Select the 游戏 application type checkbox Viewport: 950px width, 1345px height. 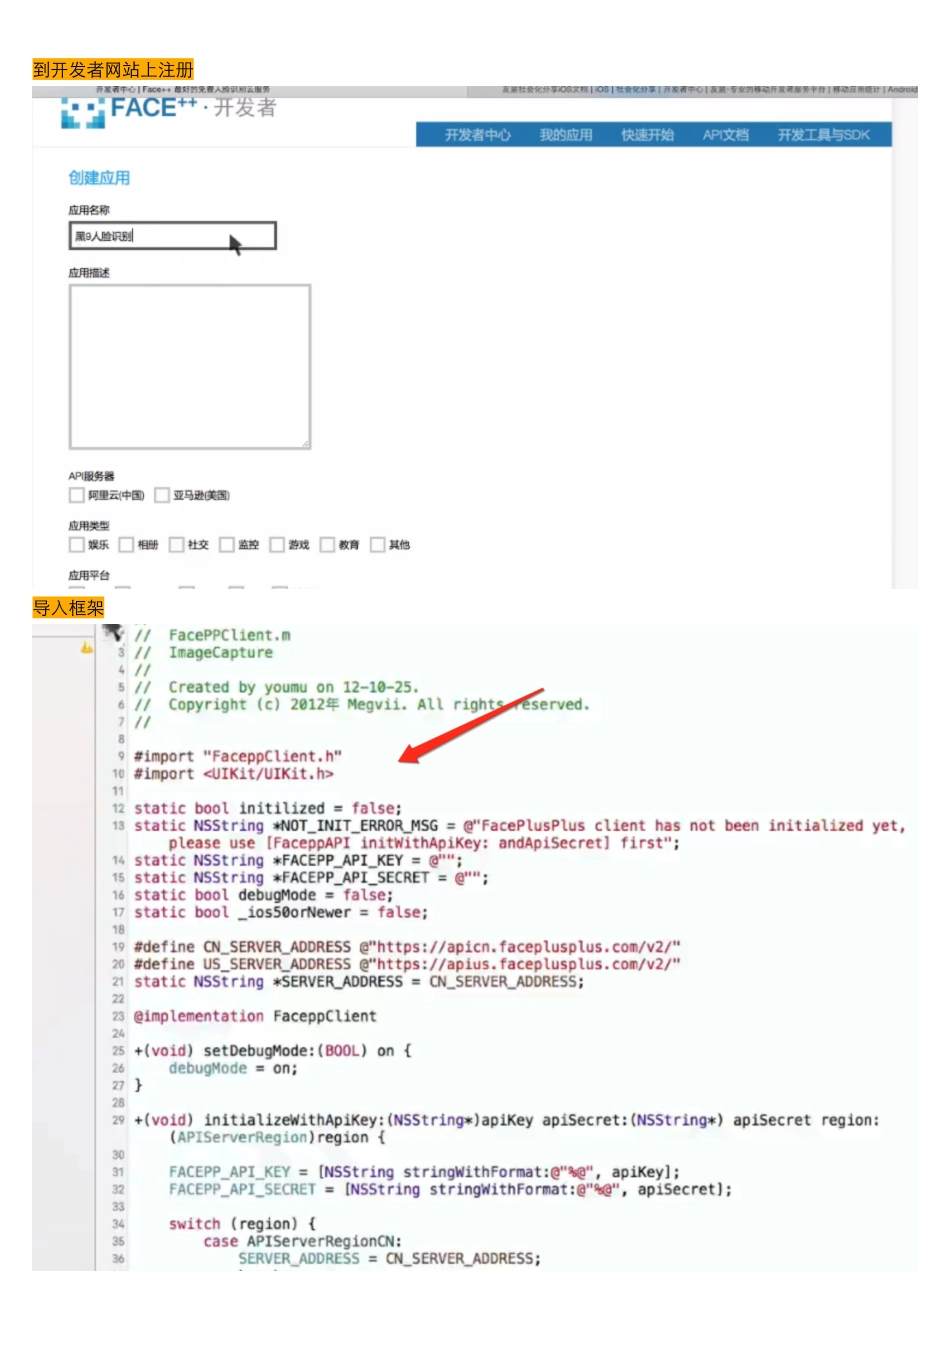[277, 545]
